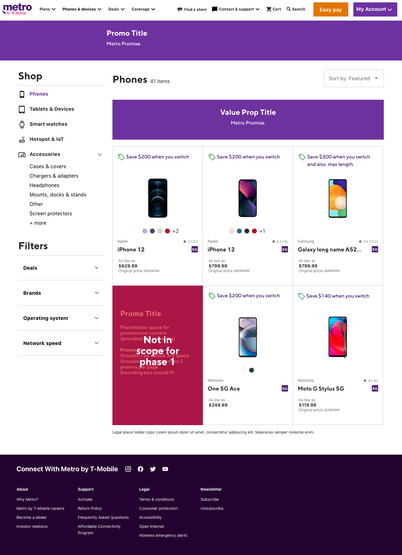Image resolution: width=402 pixels, height=555 pixels.
Task: Open Instagram icon in footer
Action: point(128,469)
